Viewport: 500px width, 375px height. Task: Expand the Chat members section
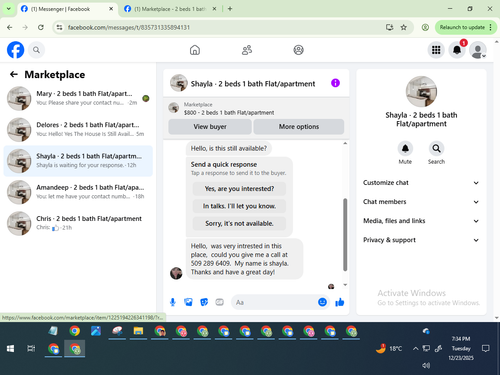[421, 202]
